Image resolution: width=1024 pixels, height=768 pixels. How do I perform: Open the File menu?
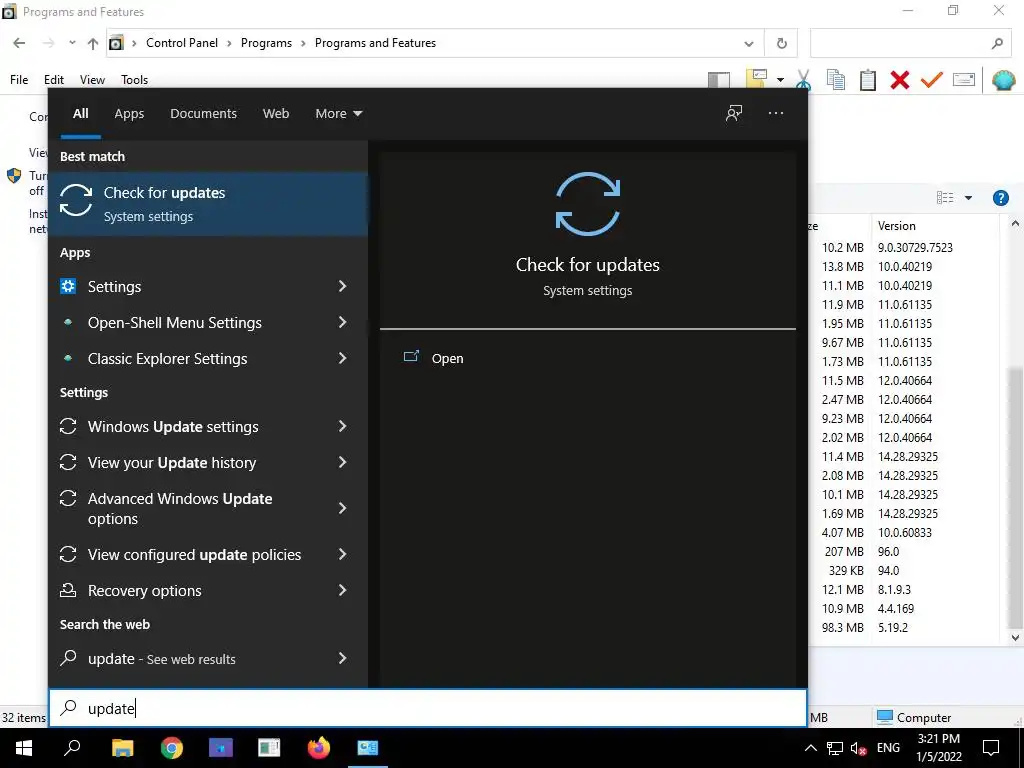point(19,80)
